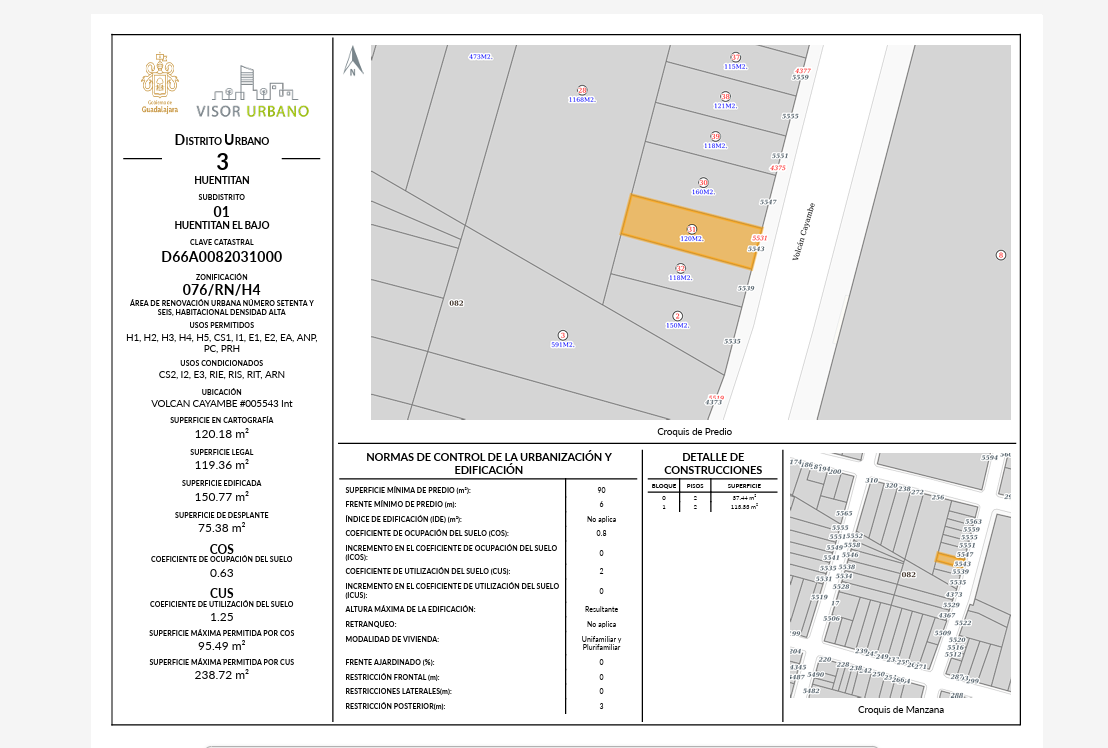The image size is (1108, 748).
Task: Click the usos condicionados list 'CS2, I2, E3, RIE...'
Action: click(x=222, y=375)
